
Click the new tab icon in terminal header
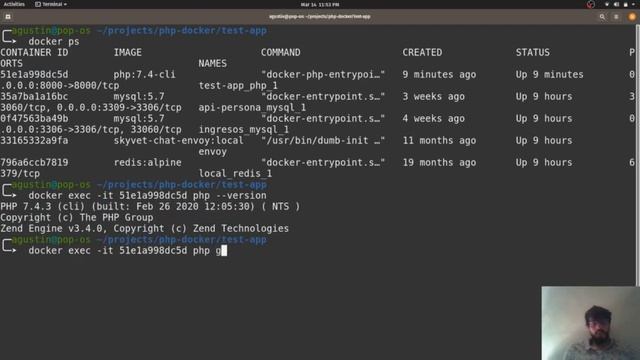point(8,17)
